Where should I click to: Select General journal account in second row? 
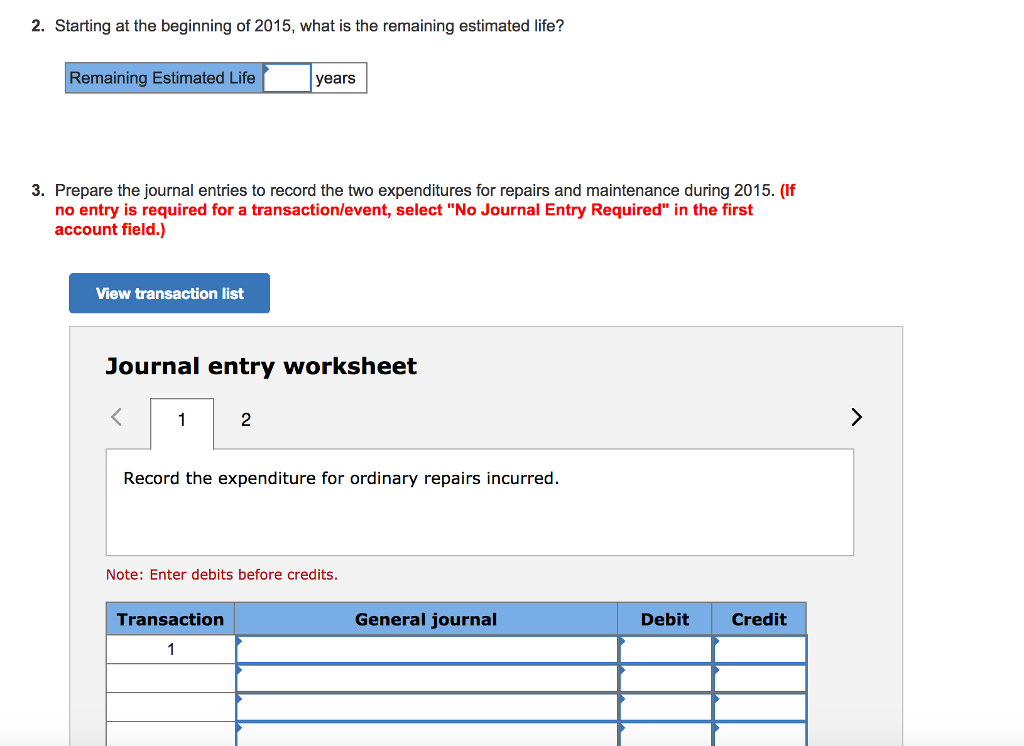pos(426,679)
